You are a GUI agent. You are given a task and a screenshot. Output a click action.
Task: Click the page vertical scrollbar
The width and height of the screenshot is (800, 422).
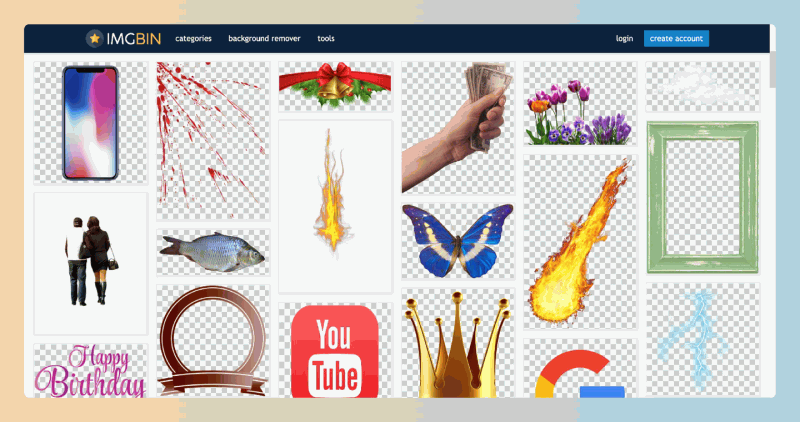coord(772,69)
